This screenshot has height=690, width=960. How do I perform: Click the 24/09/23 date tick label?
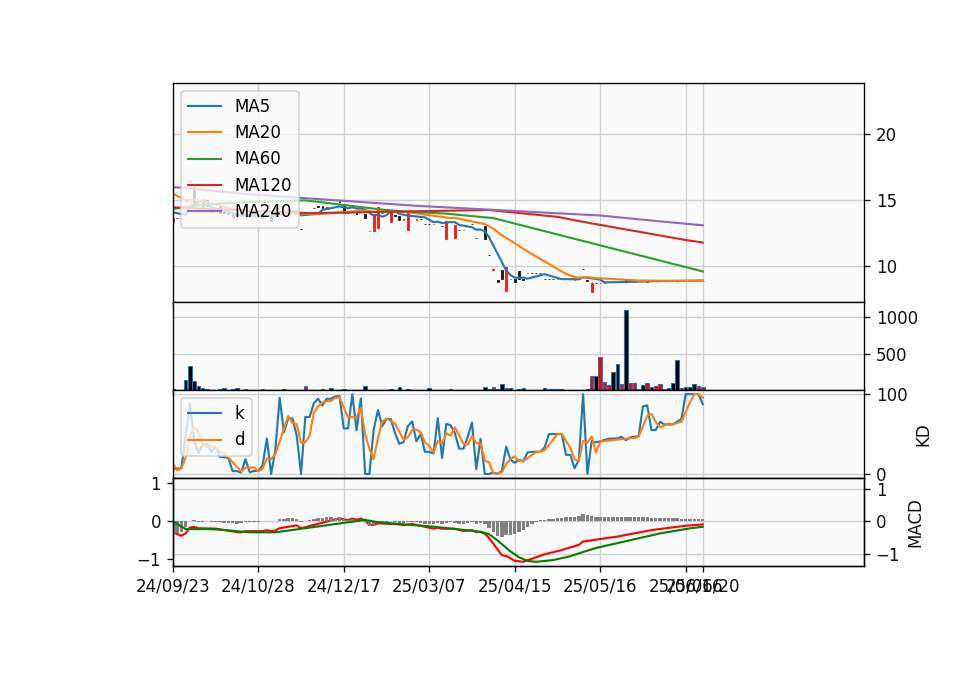point(173,586)
